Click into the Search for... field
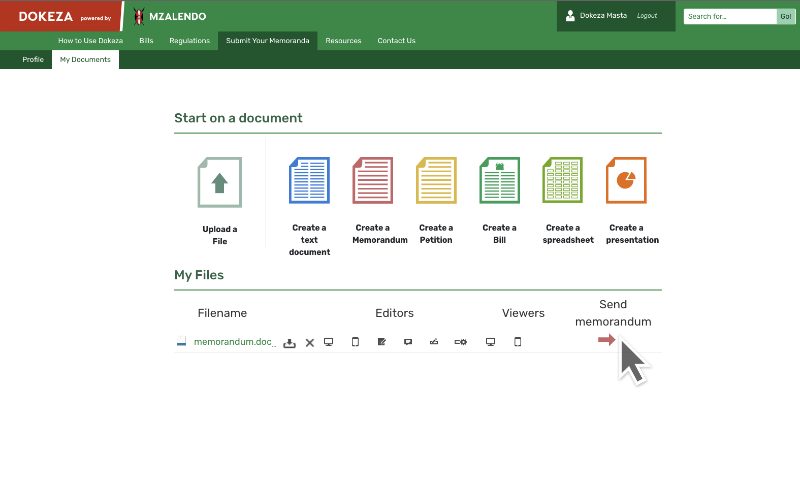This screenshot has width=800, height=484. pyautogui.click(x=730, y=16)
